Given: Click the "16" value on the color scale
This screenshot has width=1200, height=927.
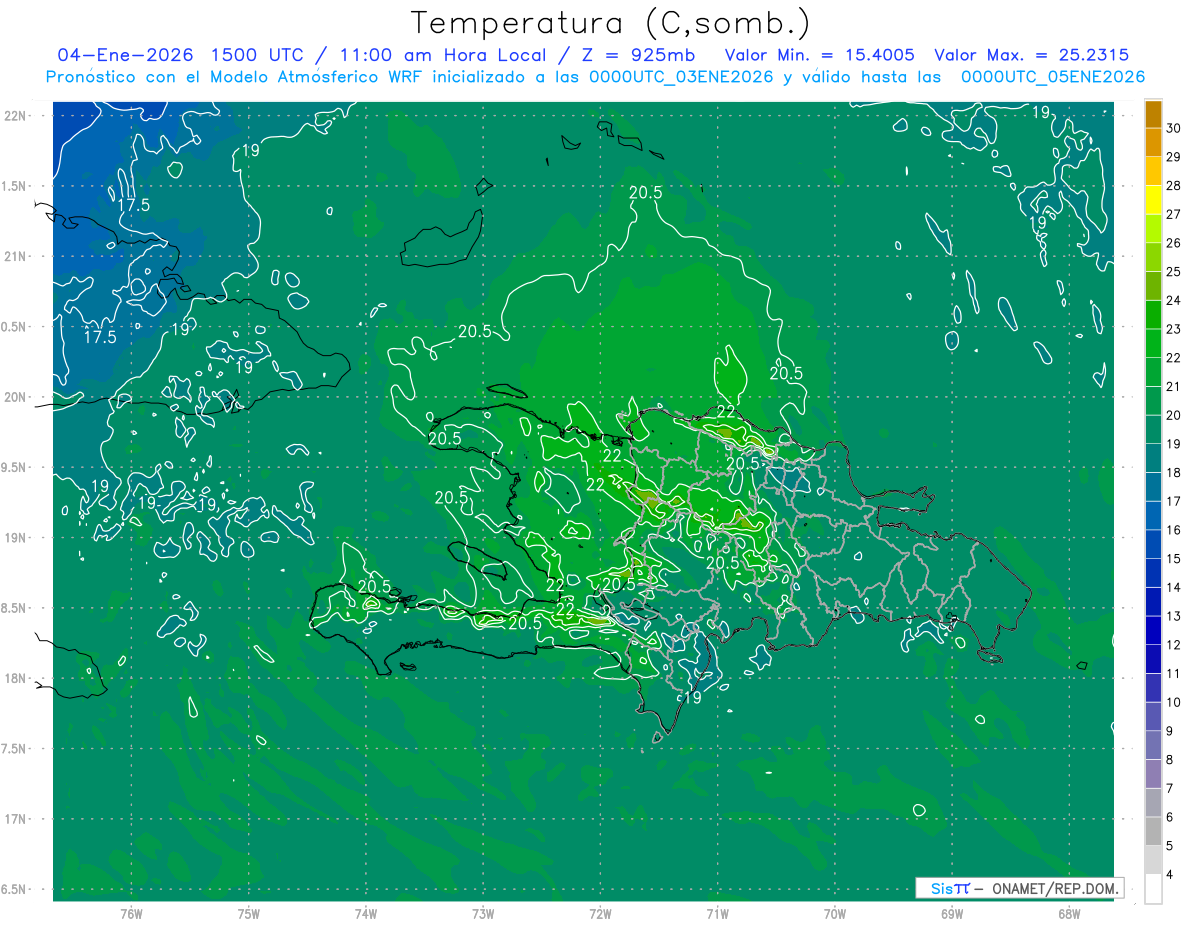Looking at the screenshot, I should (1174, 530).
